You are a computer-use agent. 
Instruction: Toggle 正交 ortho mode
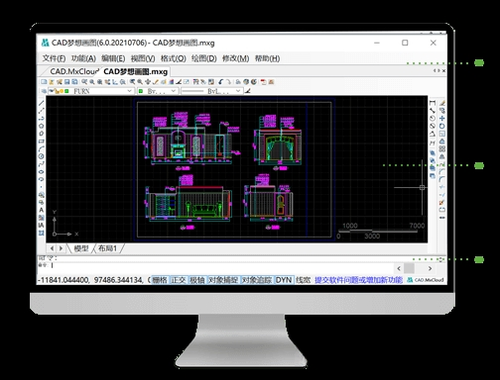click(x=178, y=280)
